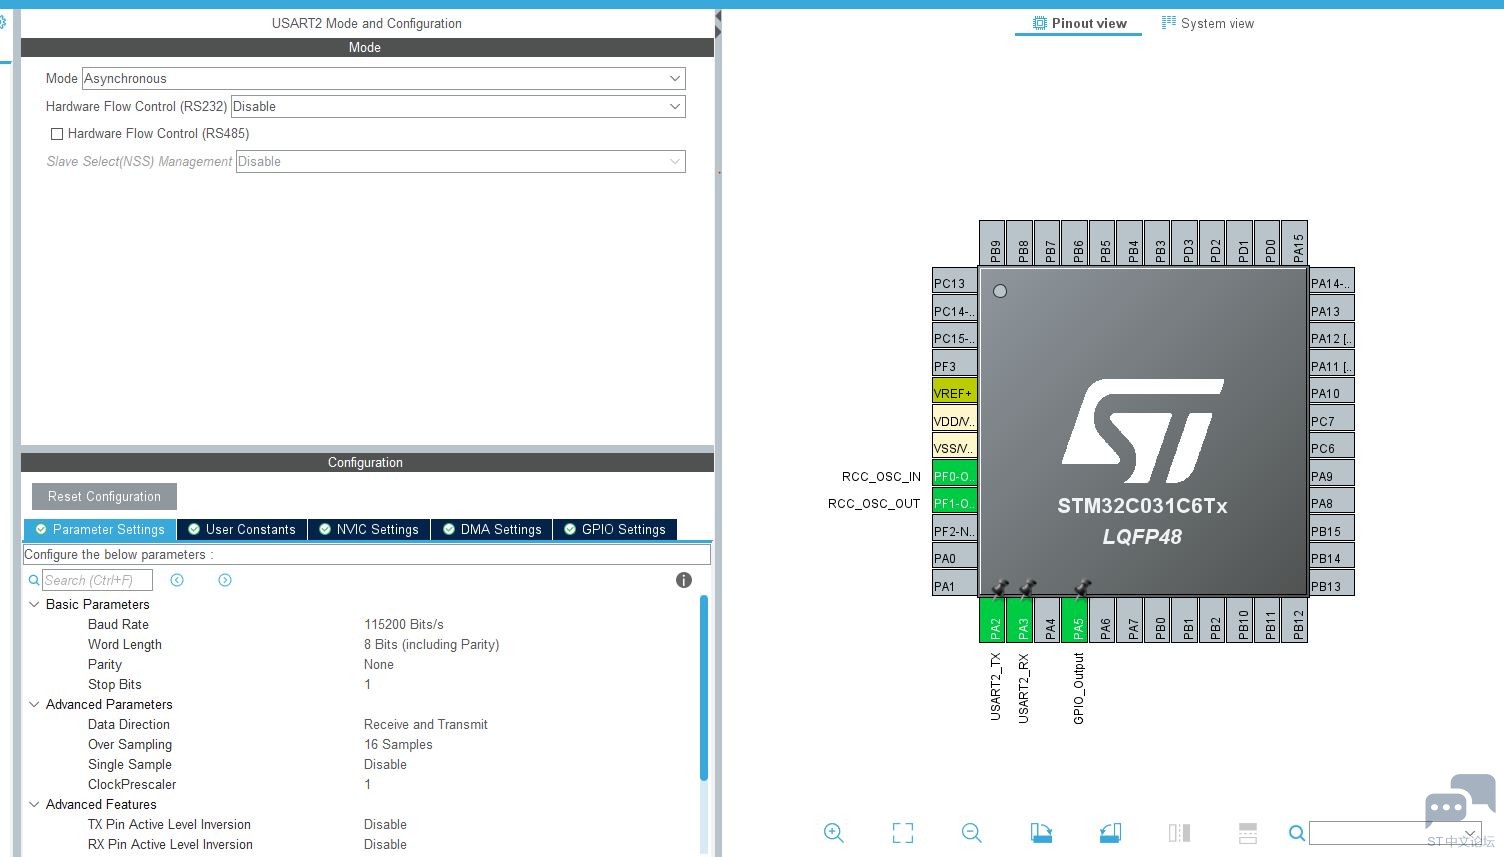Click the pin search magnifier icon

pyautogui.click(x=1296, y=833)
